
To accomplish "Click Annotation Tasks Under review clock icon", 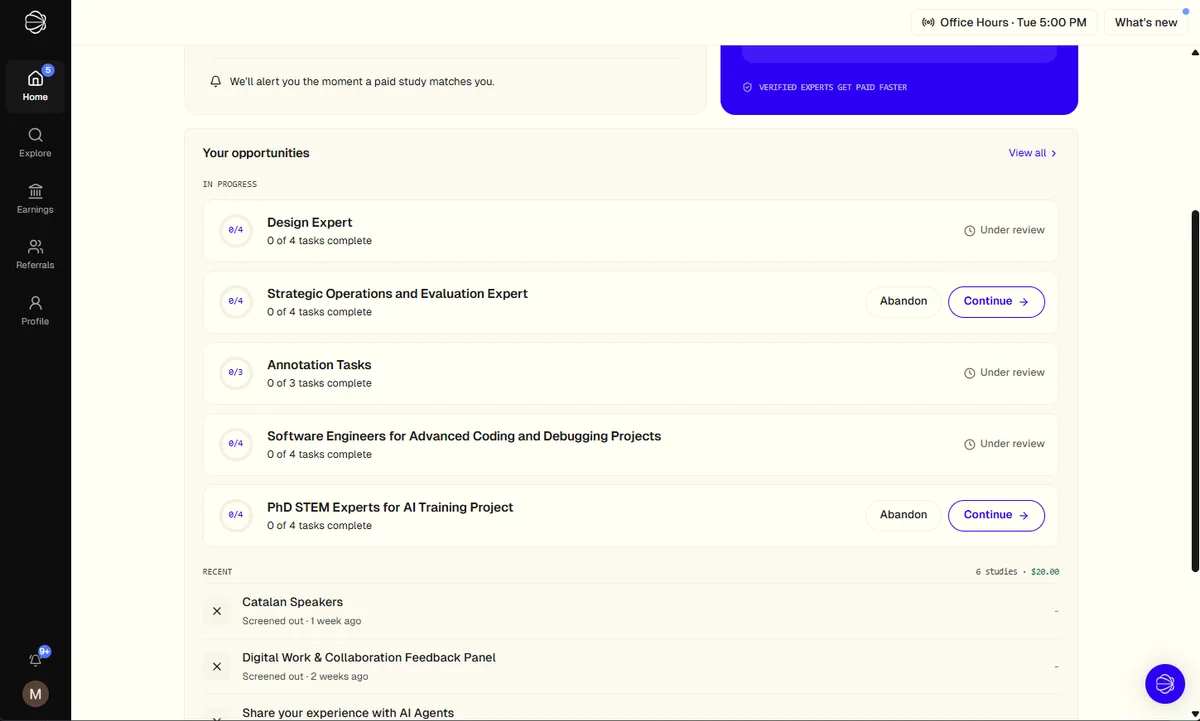I will 969,373.
